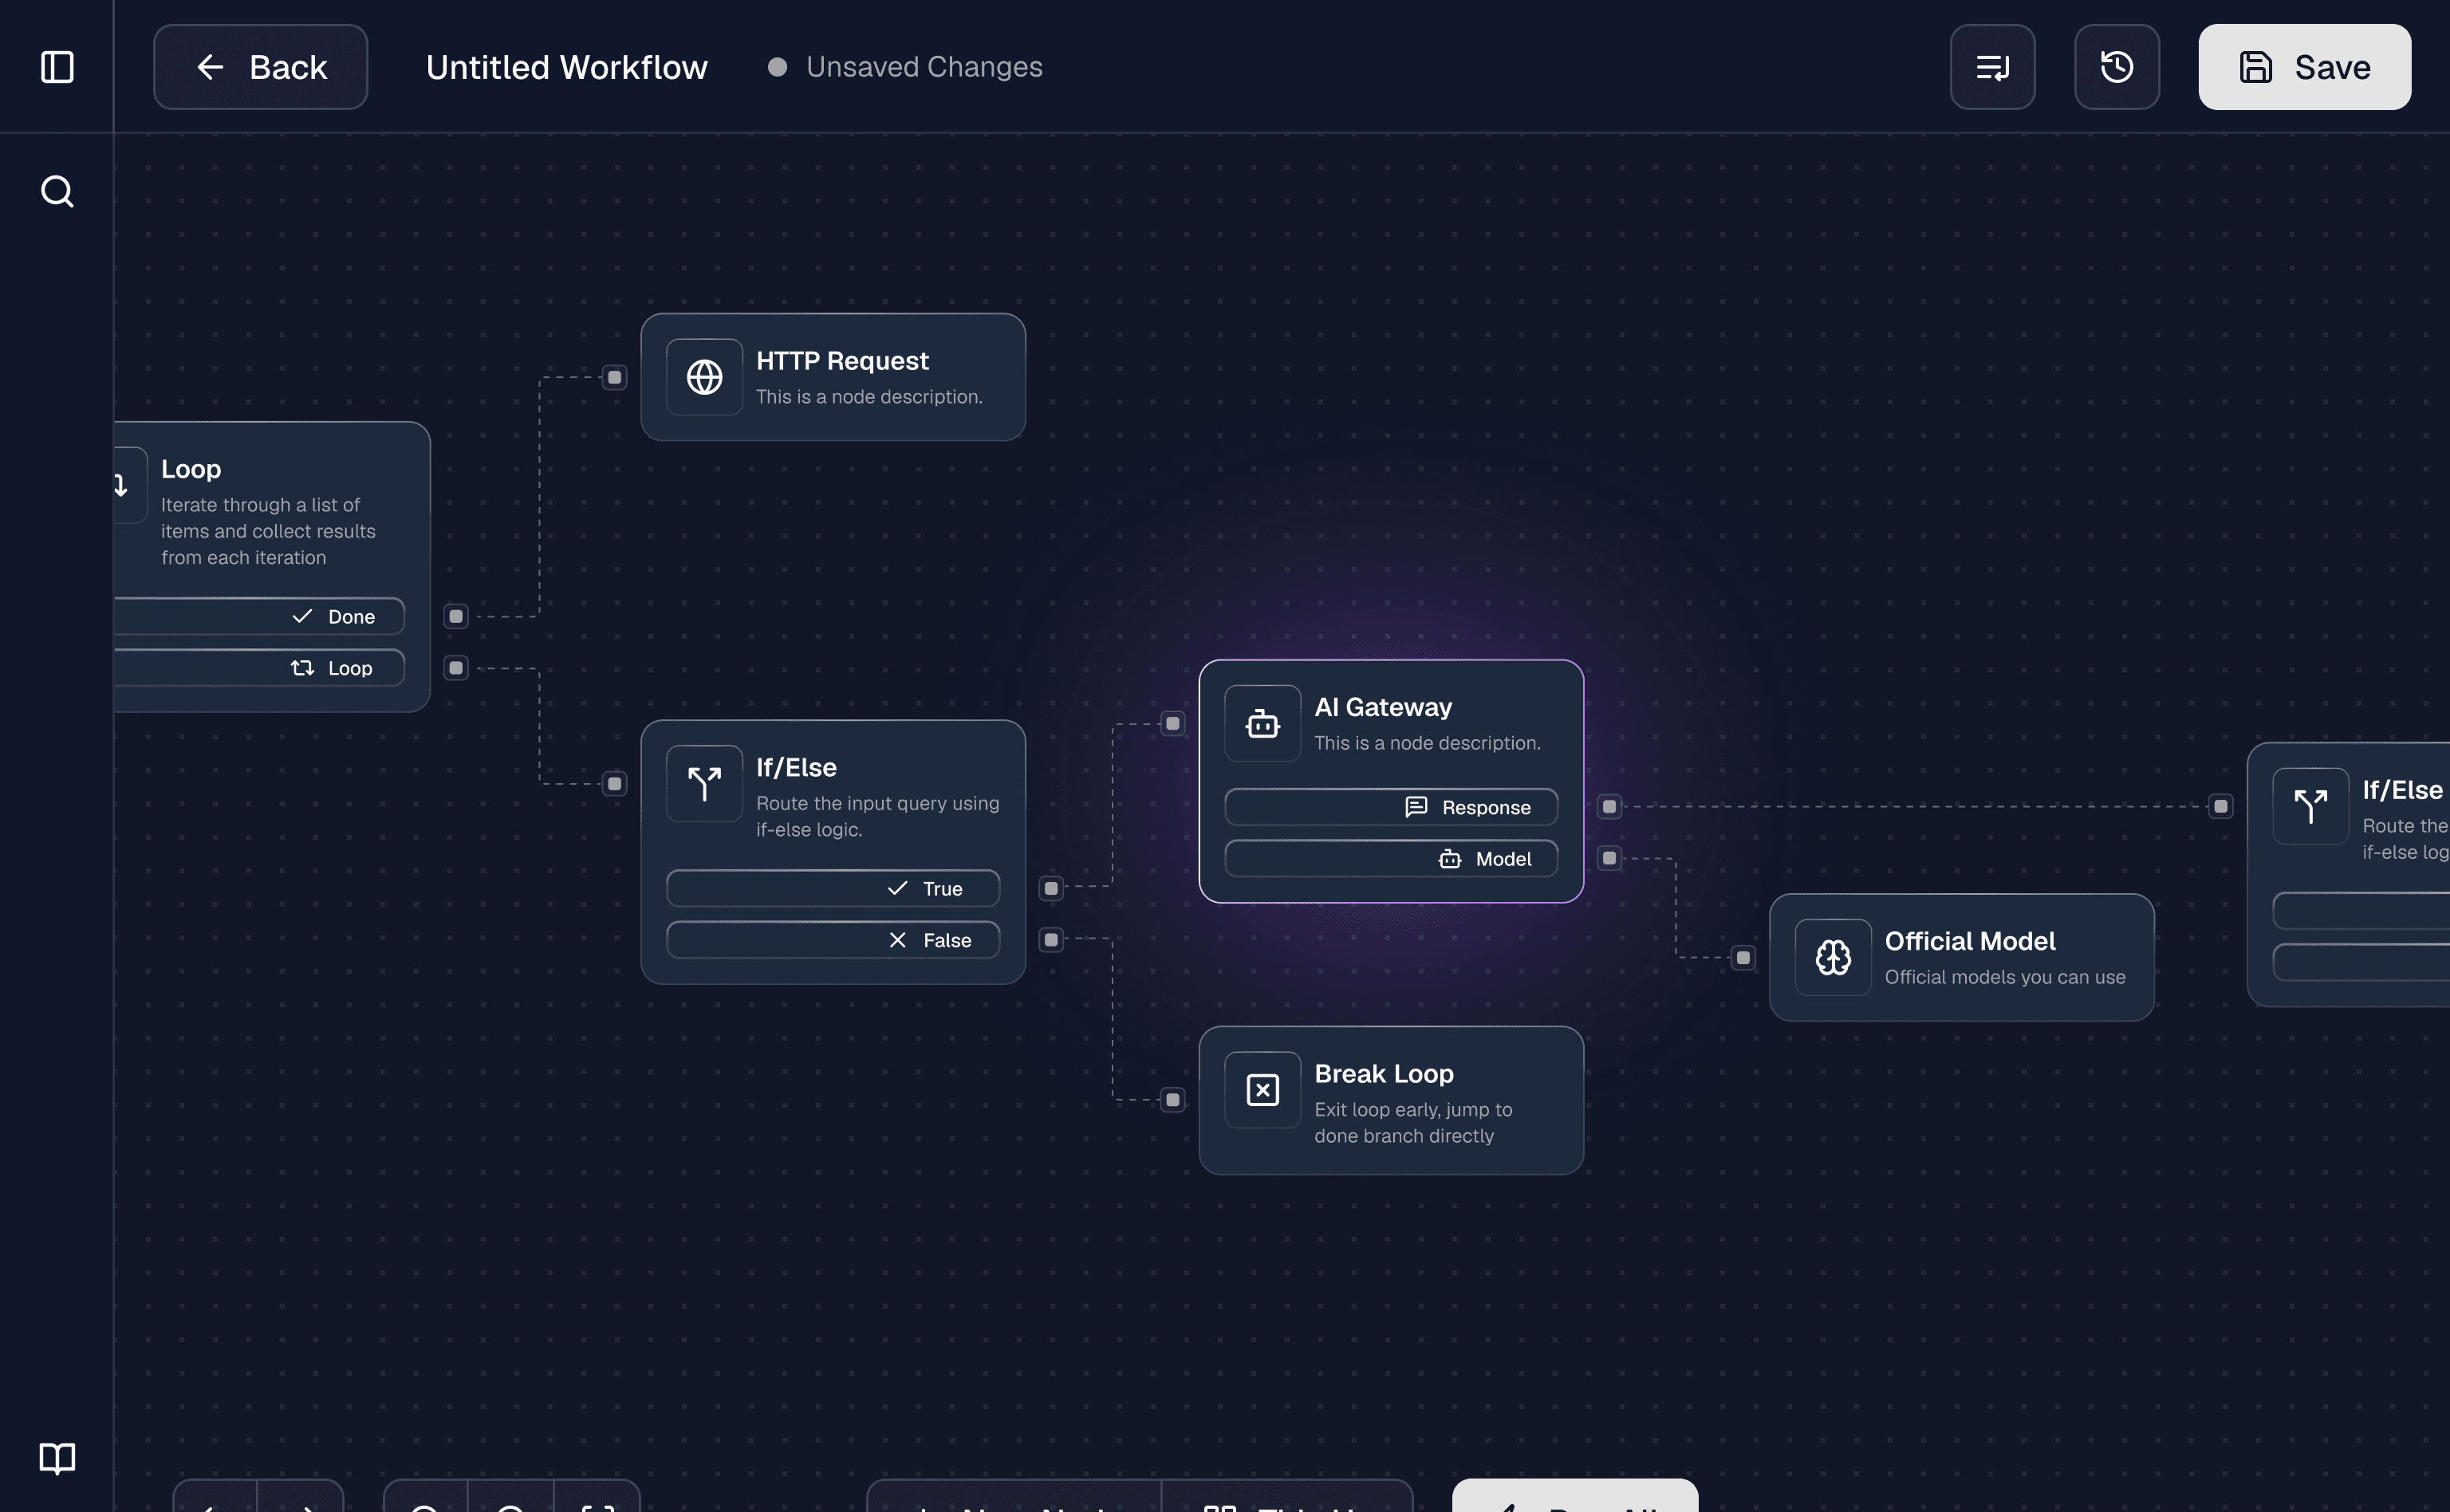The width and height of the screenshot is (2450, 1512).
Task: Click 'Route the input query using' description
Action: [877, 803]
